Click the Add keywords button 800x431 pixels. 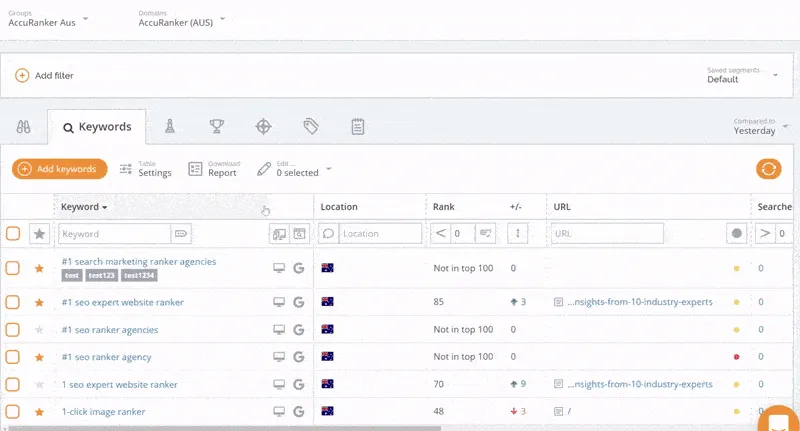coord(60,169)
